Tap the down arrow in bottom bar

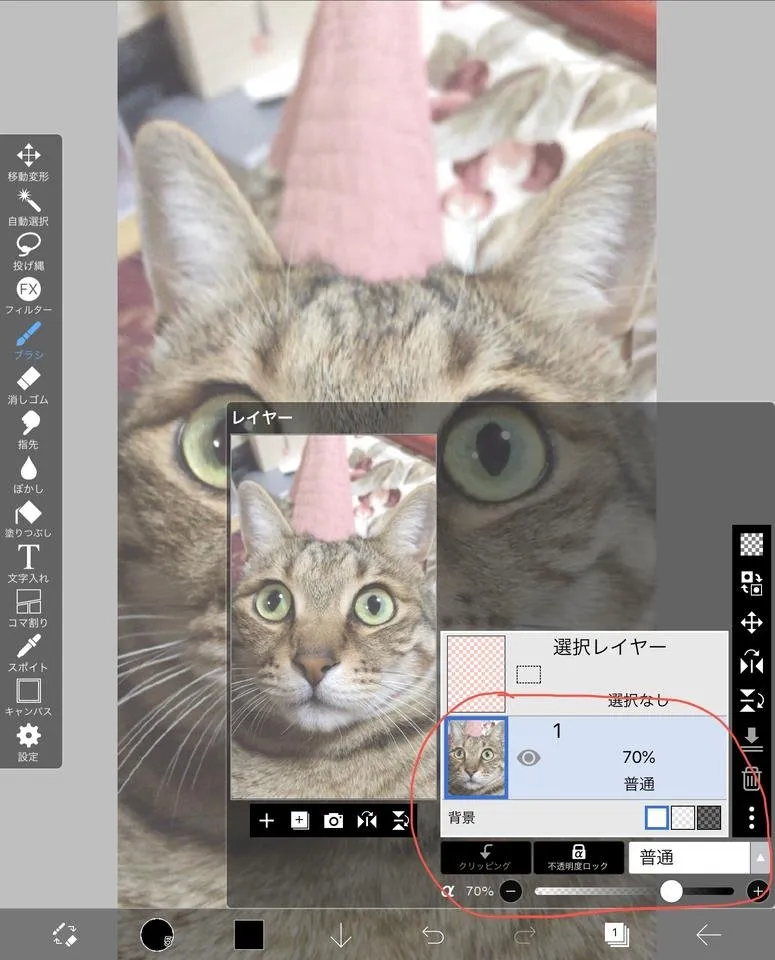341,935
